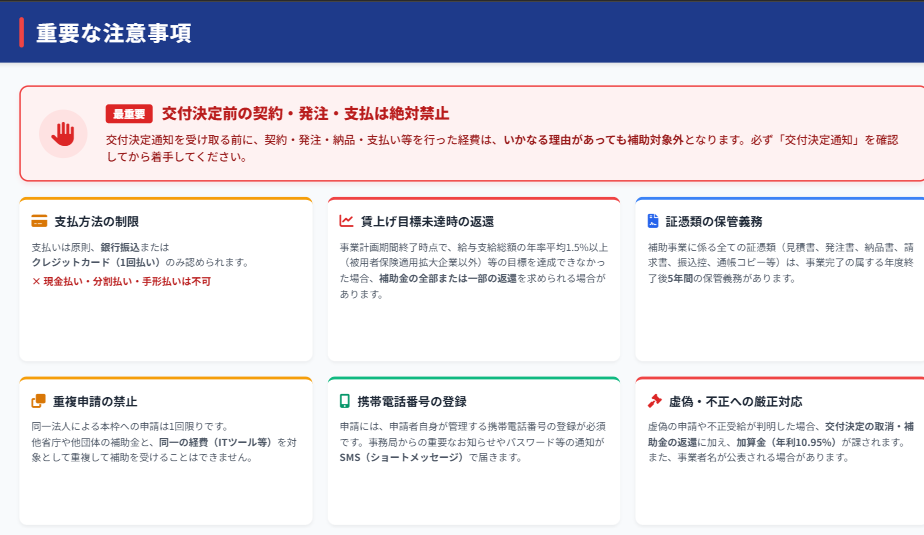
Task: Click the 携帯電話番号の登録 card heading
Action: tap(413, 401)
